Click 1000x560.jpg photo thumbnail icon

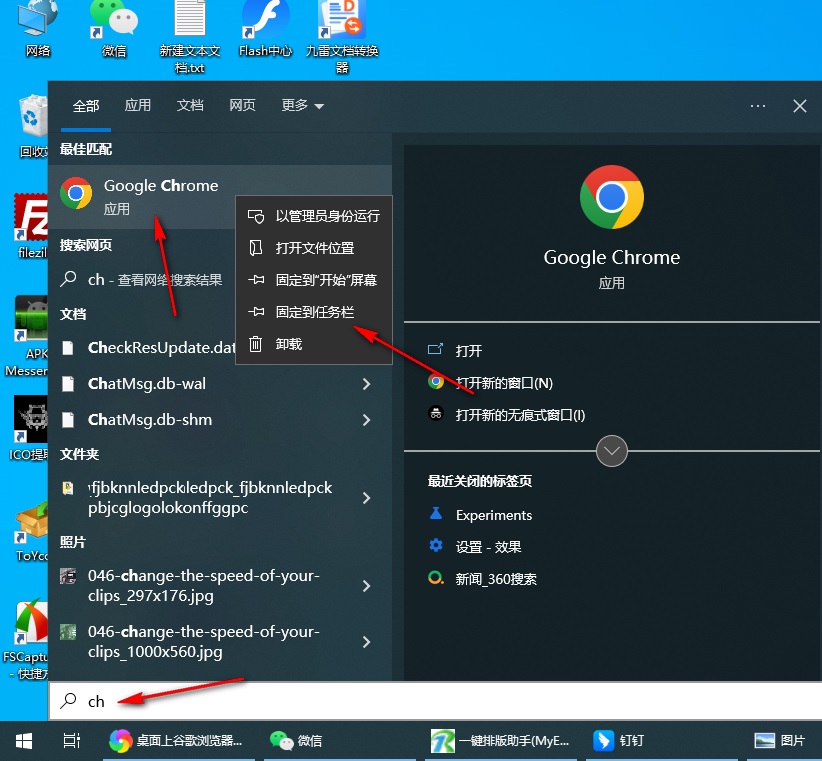point(68,632)
